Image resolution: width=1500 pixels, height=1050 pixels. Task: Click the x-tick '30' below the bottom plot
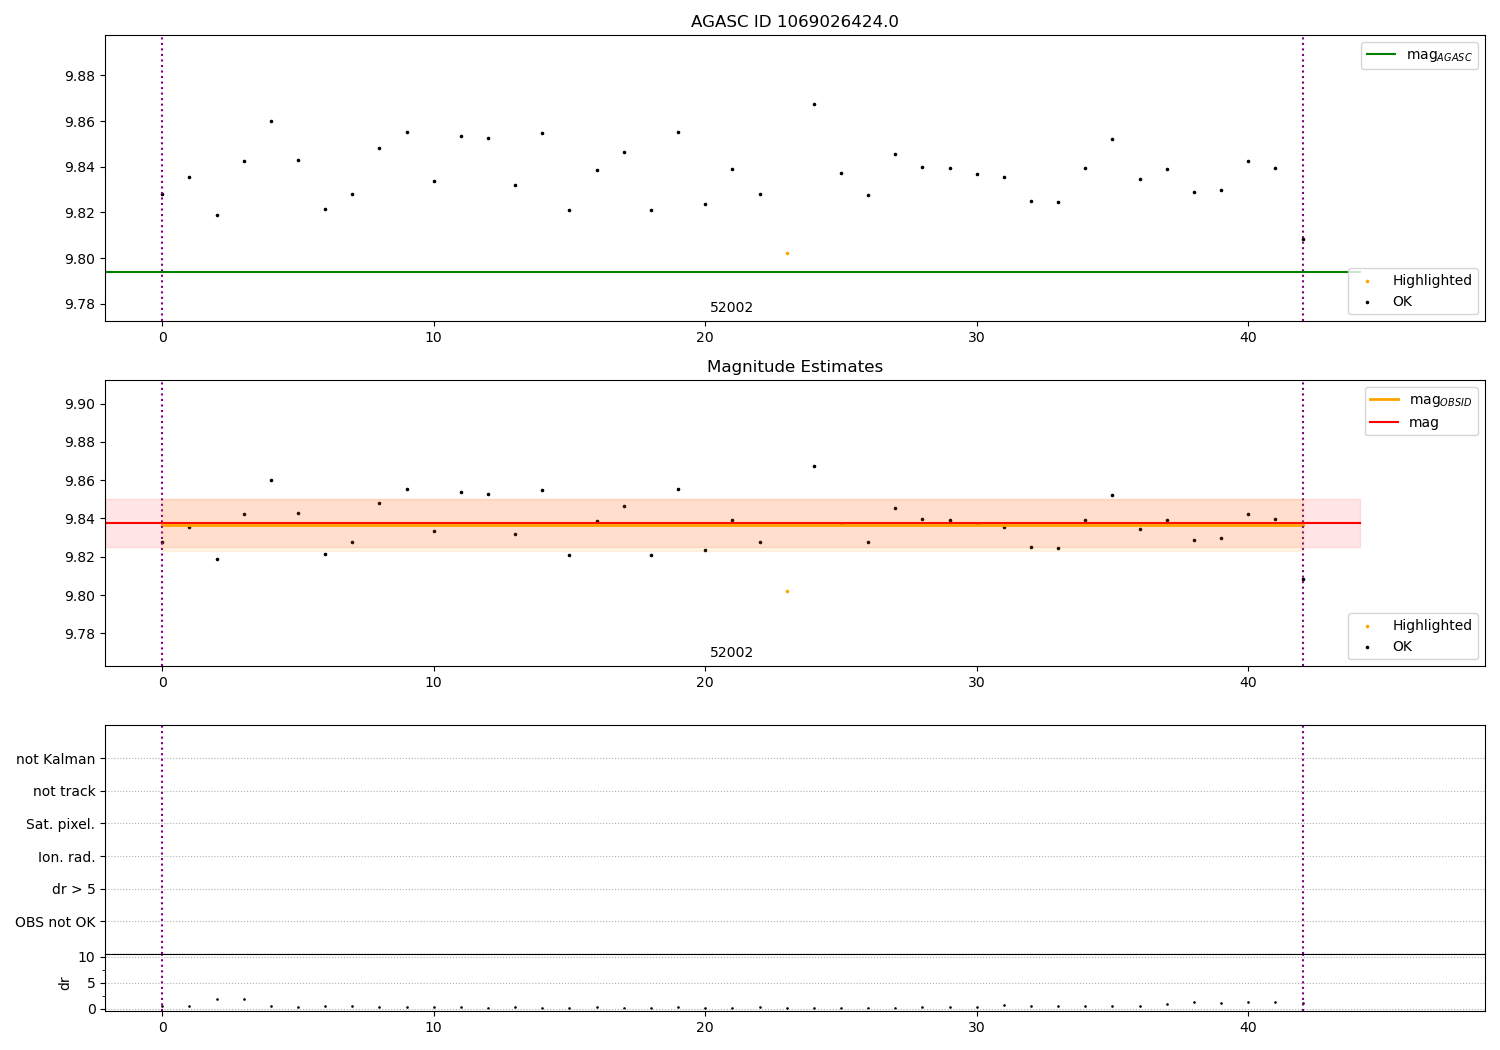tap(977, 1028)
